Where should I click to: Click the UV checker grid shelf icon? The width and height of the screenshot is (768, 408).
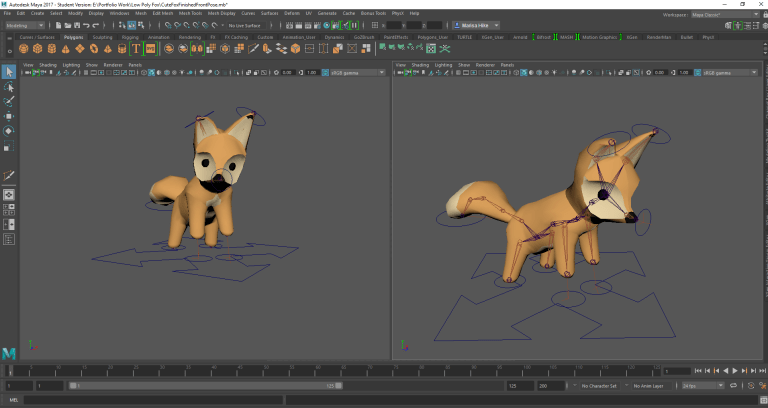point(431,48)
